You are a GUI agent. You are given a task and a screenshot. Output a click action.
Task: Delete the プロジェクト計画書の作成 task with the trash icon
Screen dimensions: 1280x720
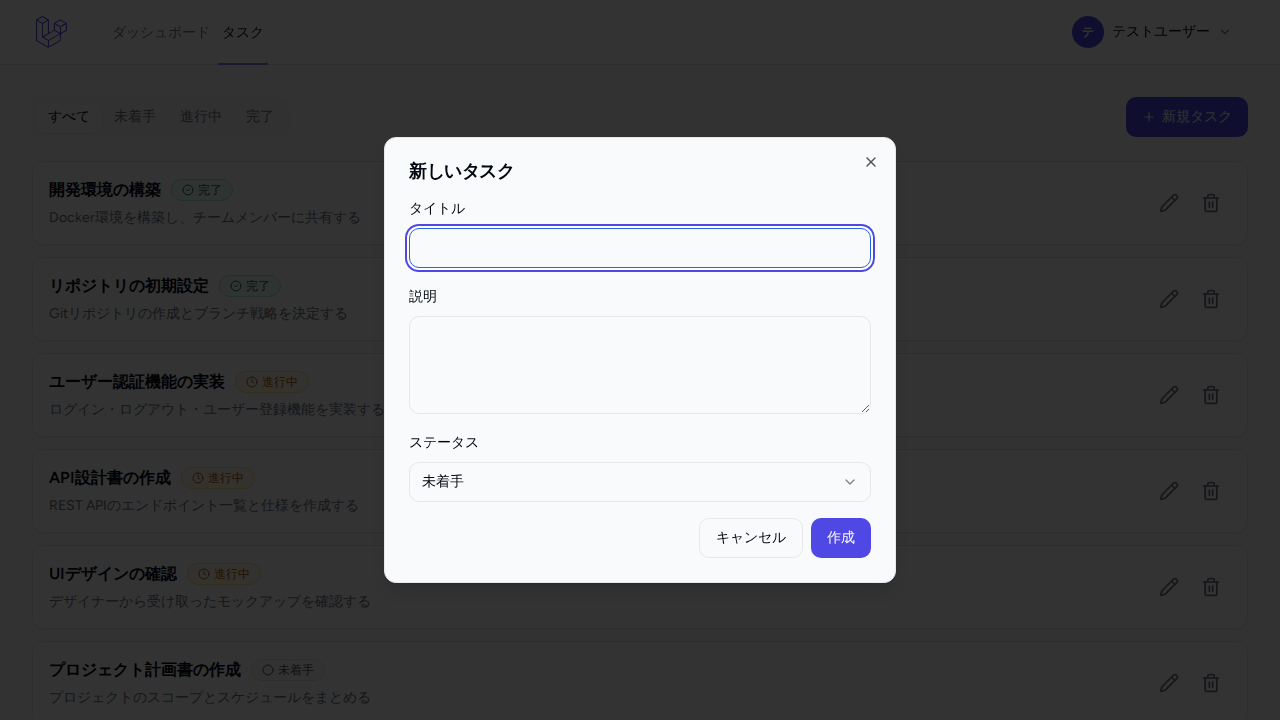pos(1211,683)
